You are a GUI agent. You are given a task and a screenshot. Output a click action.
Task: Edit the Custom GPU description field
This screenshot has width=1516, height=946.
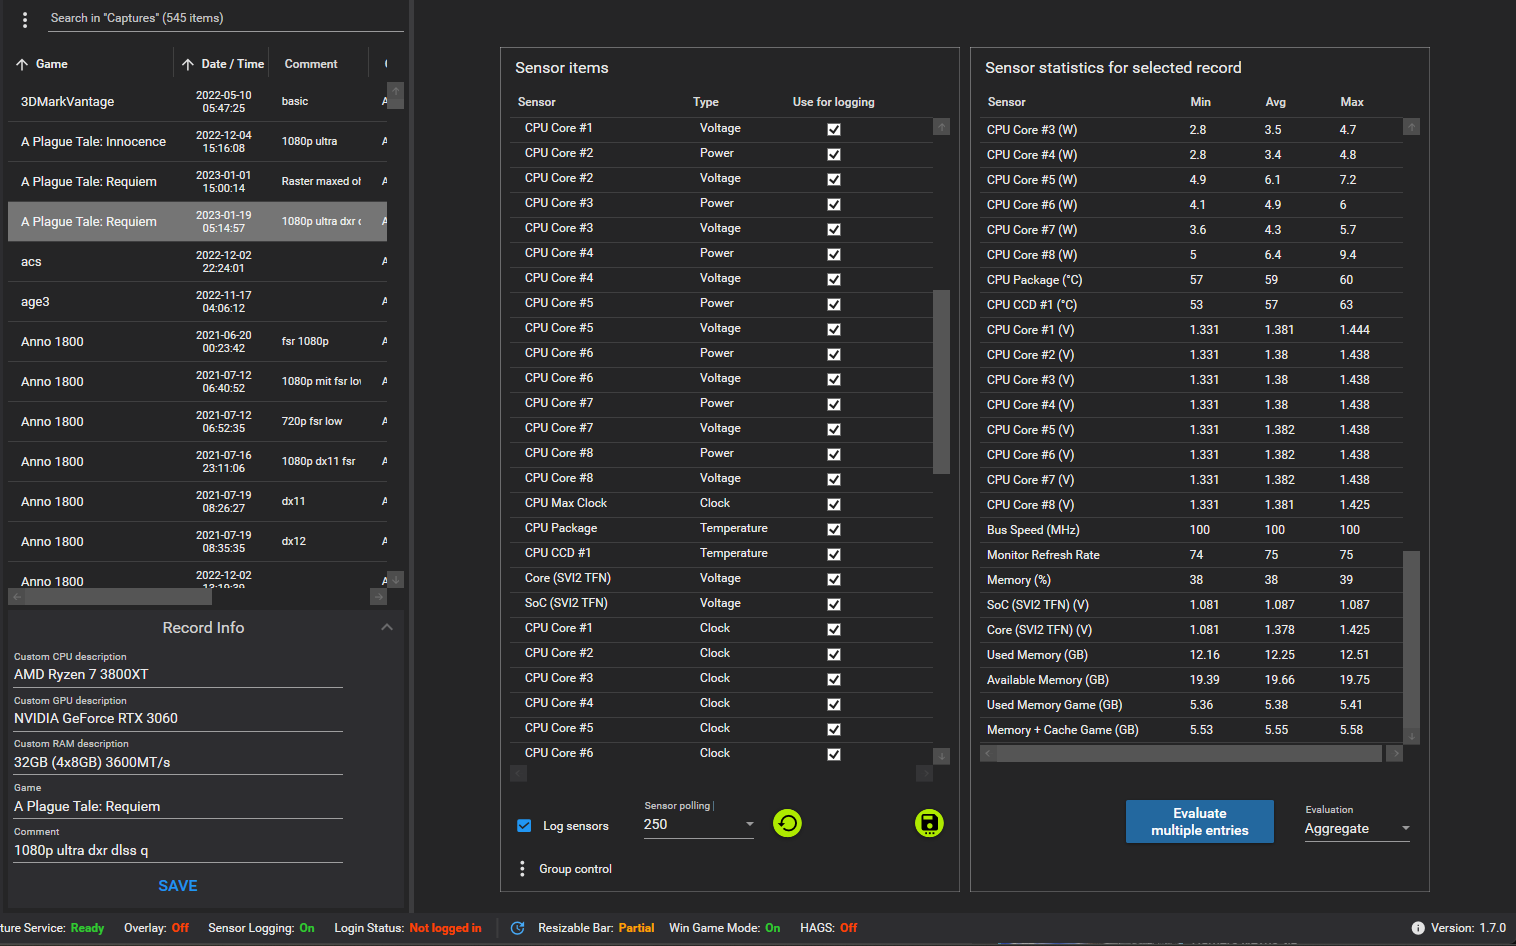178,719
